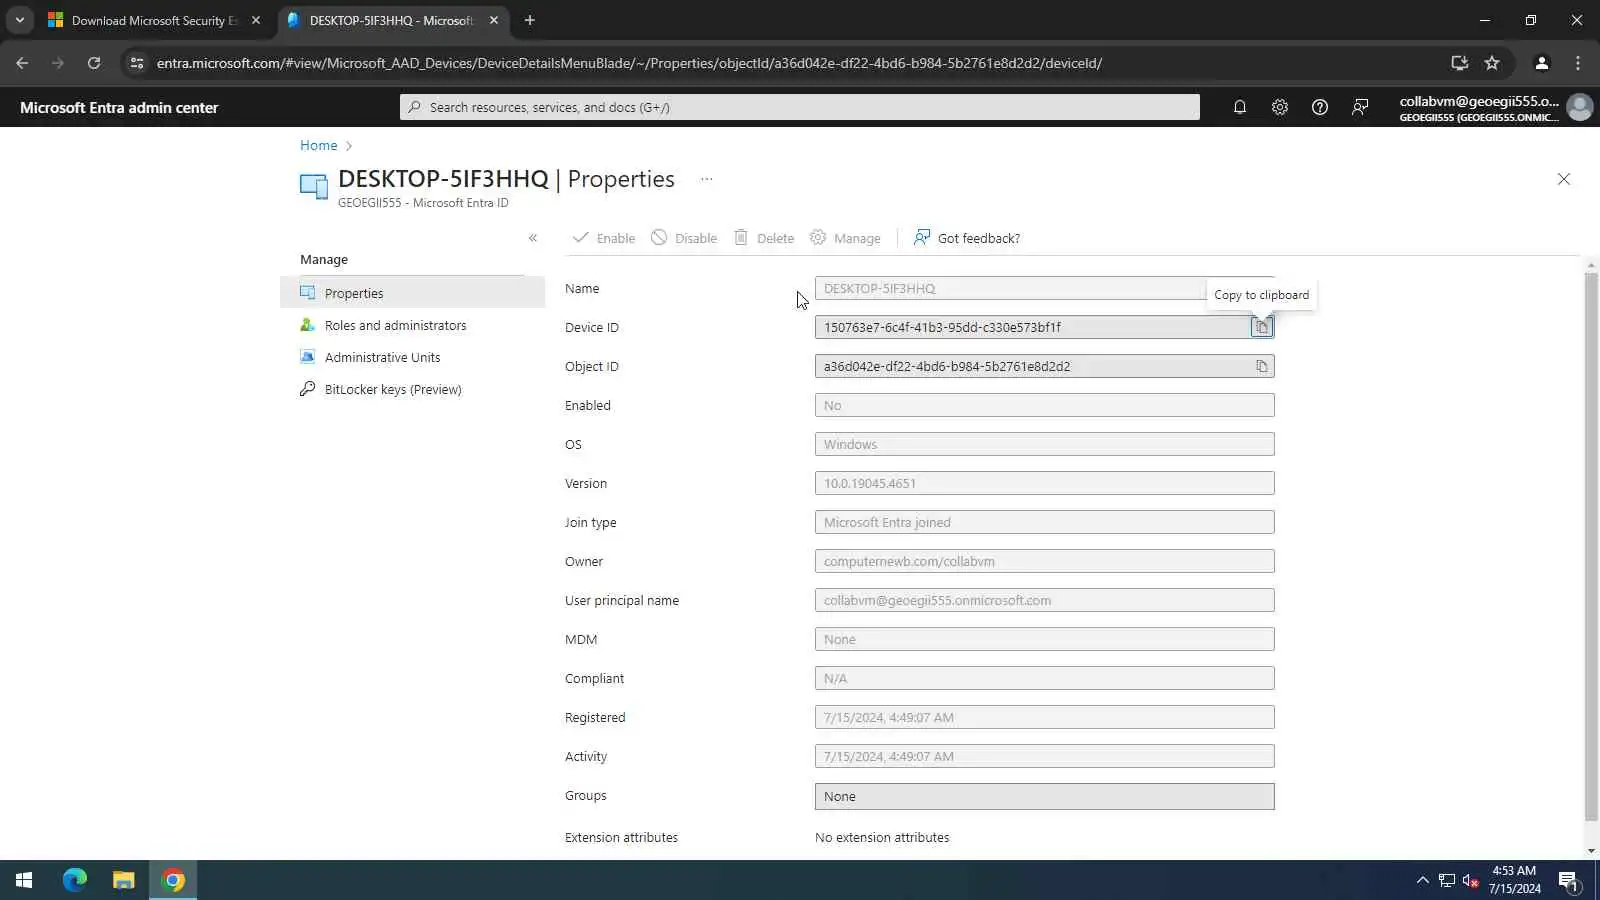This screenshot has width=1600, height=900.
Task: Click the "No extension attributes" text
Action: (x=882, y=837)
